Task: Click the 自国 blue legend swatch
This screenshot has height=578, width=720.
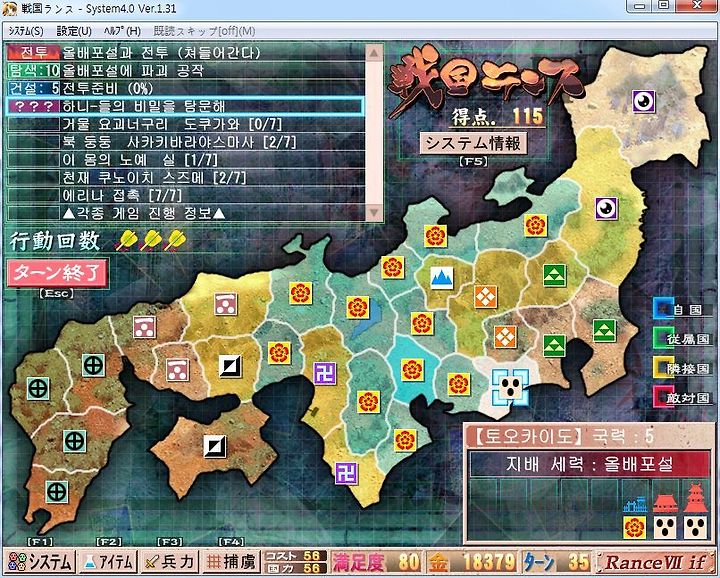Action: tap(663, 308)
